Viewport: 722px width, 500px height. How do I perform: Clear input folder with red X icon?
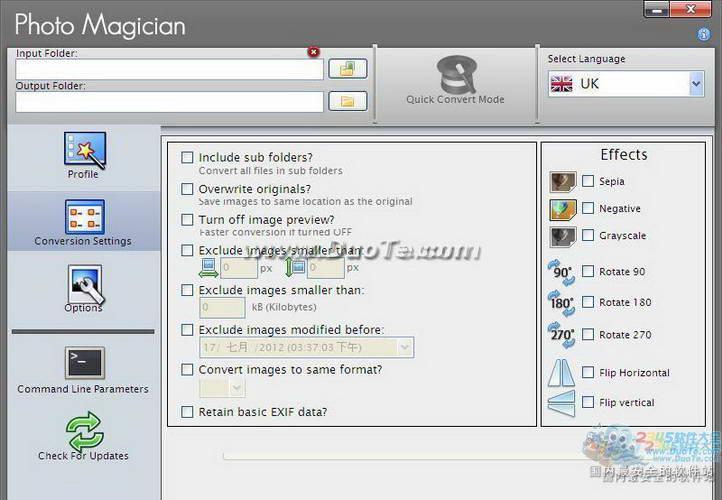coord(314,52)
